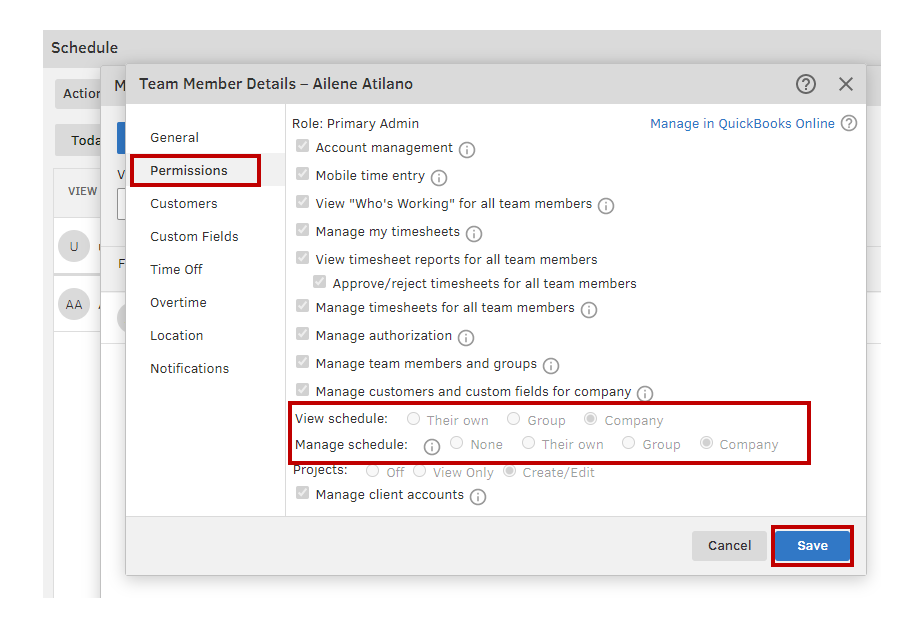Click help icon beside Manage in QuickBooks Online

[849, 123]
